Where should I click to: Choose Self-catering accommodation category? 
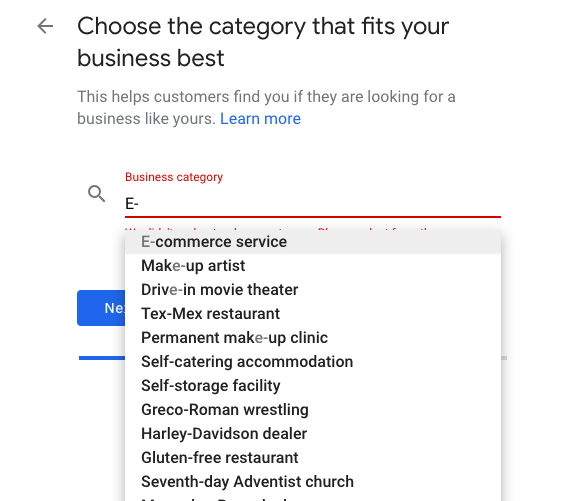[313, 362]
